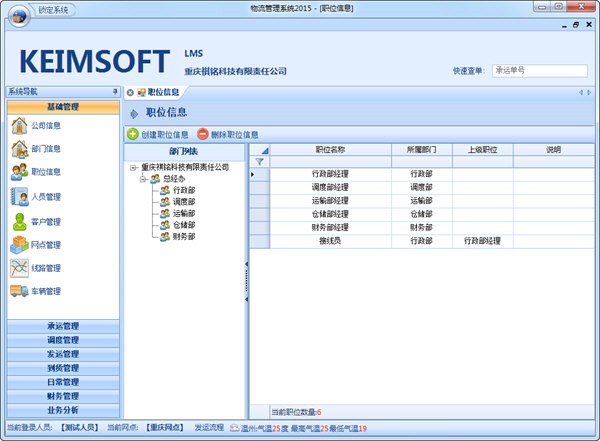Viewport: 600px width, 441px height.
Task: Expand the 承运管理 navigation group
Action: coord(62,326)
